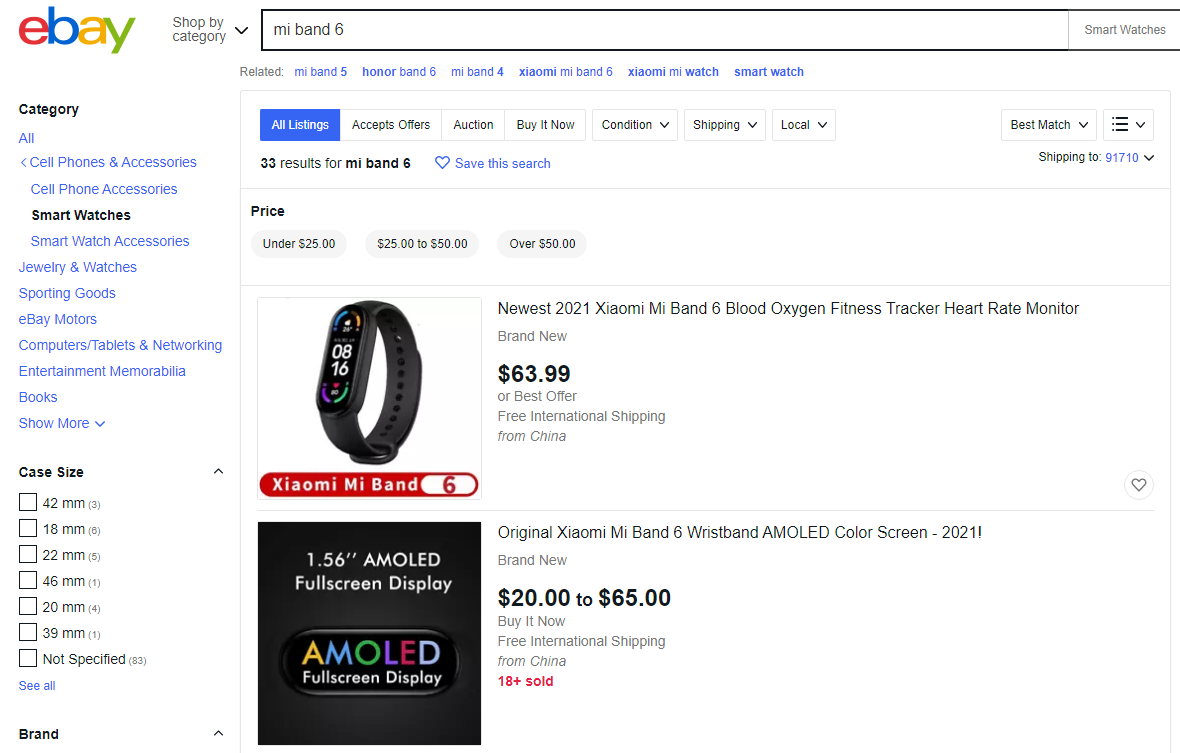Image resolution: width=1180 pixels, height=753 pixels.
Task: Open the Best Match sort dropdown
Action: [1048, 125]
